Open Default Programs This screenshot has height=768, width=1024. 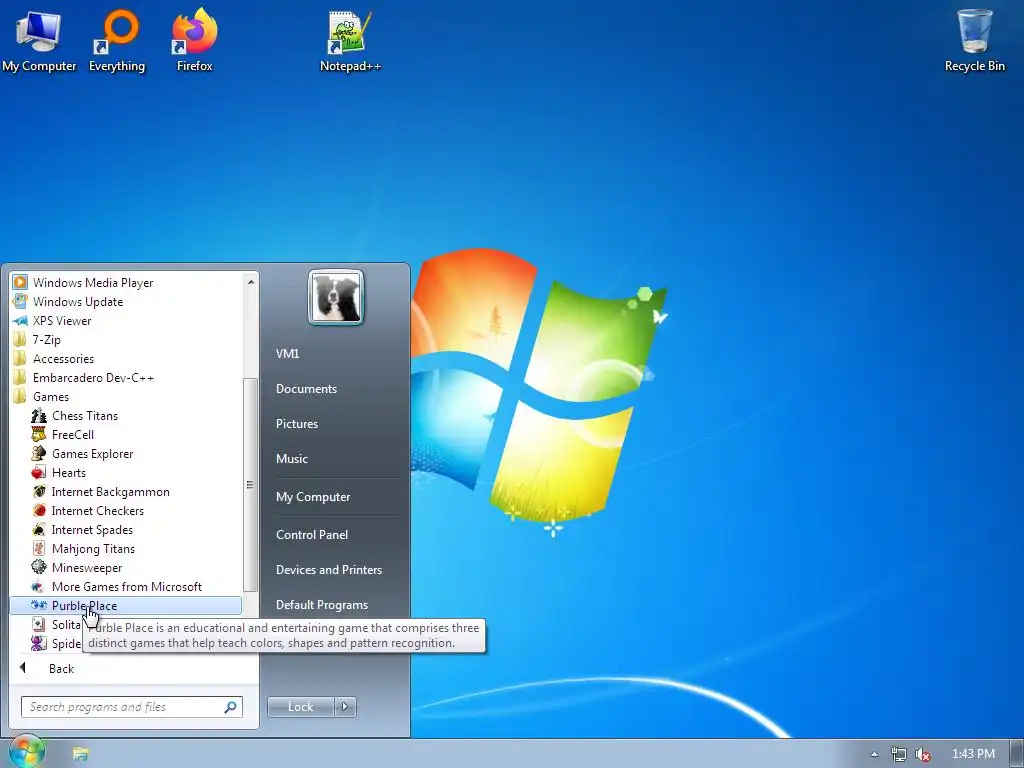(321, 605)
